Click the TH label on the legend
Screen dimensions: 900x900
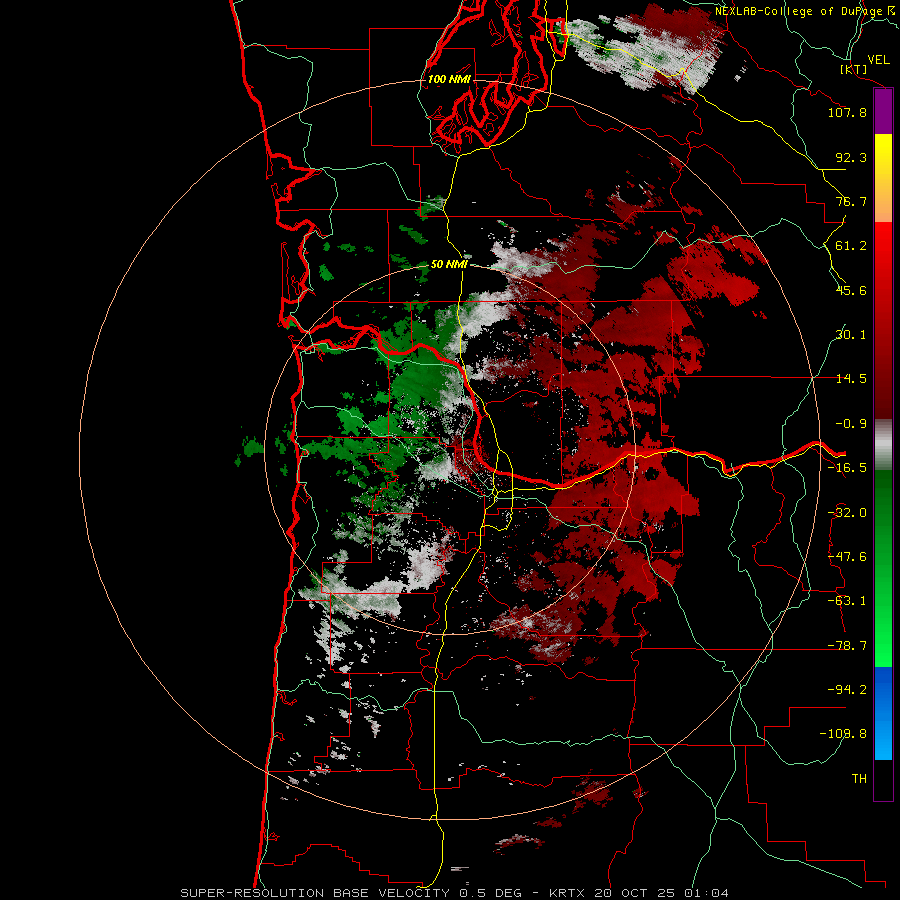[859, 779]
